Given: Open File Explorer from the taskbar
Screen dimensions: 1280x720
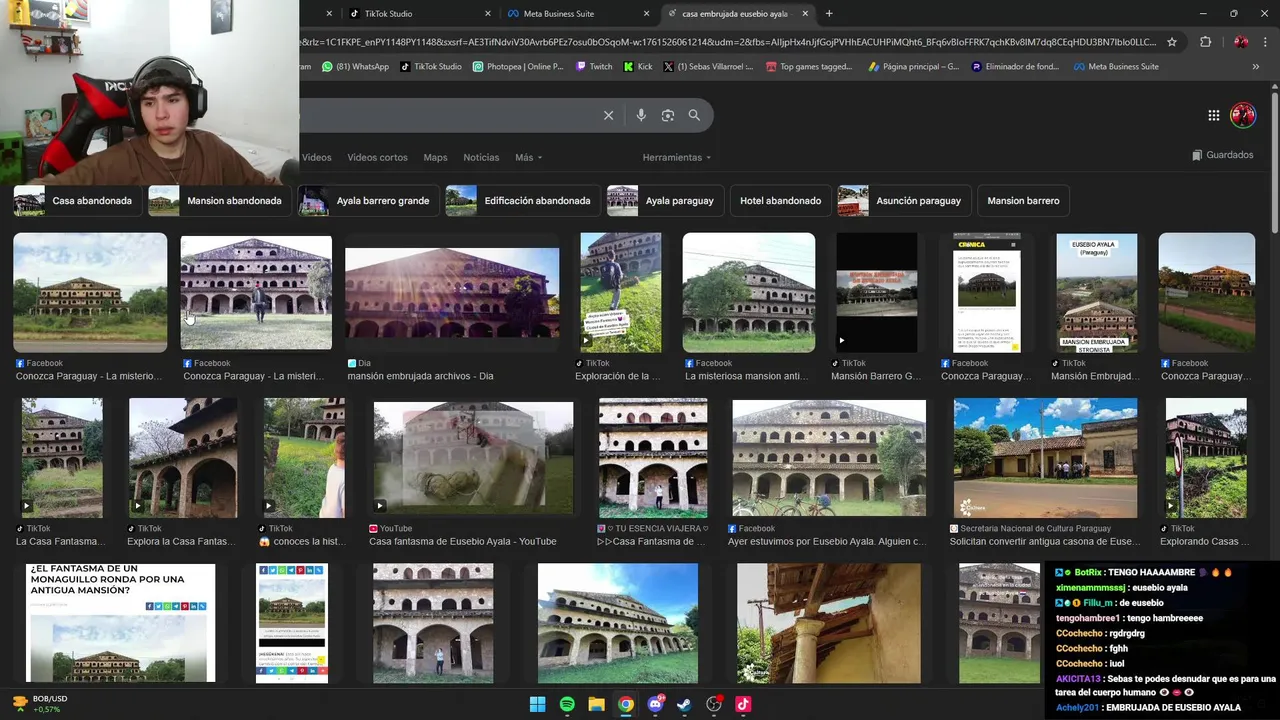Looking at the screenshot, I should (x=596, y=704).
